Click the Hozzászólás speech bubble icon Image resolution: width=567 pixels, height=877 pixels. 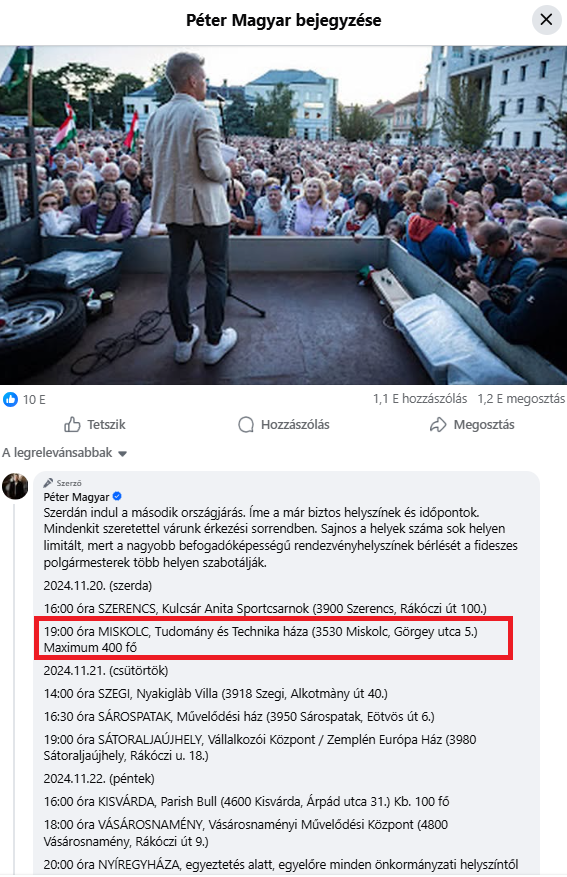click(x=246, y=425)
